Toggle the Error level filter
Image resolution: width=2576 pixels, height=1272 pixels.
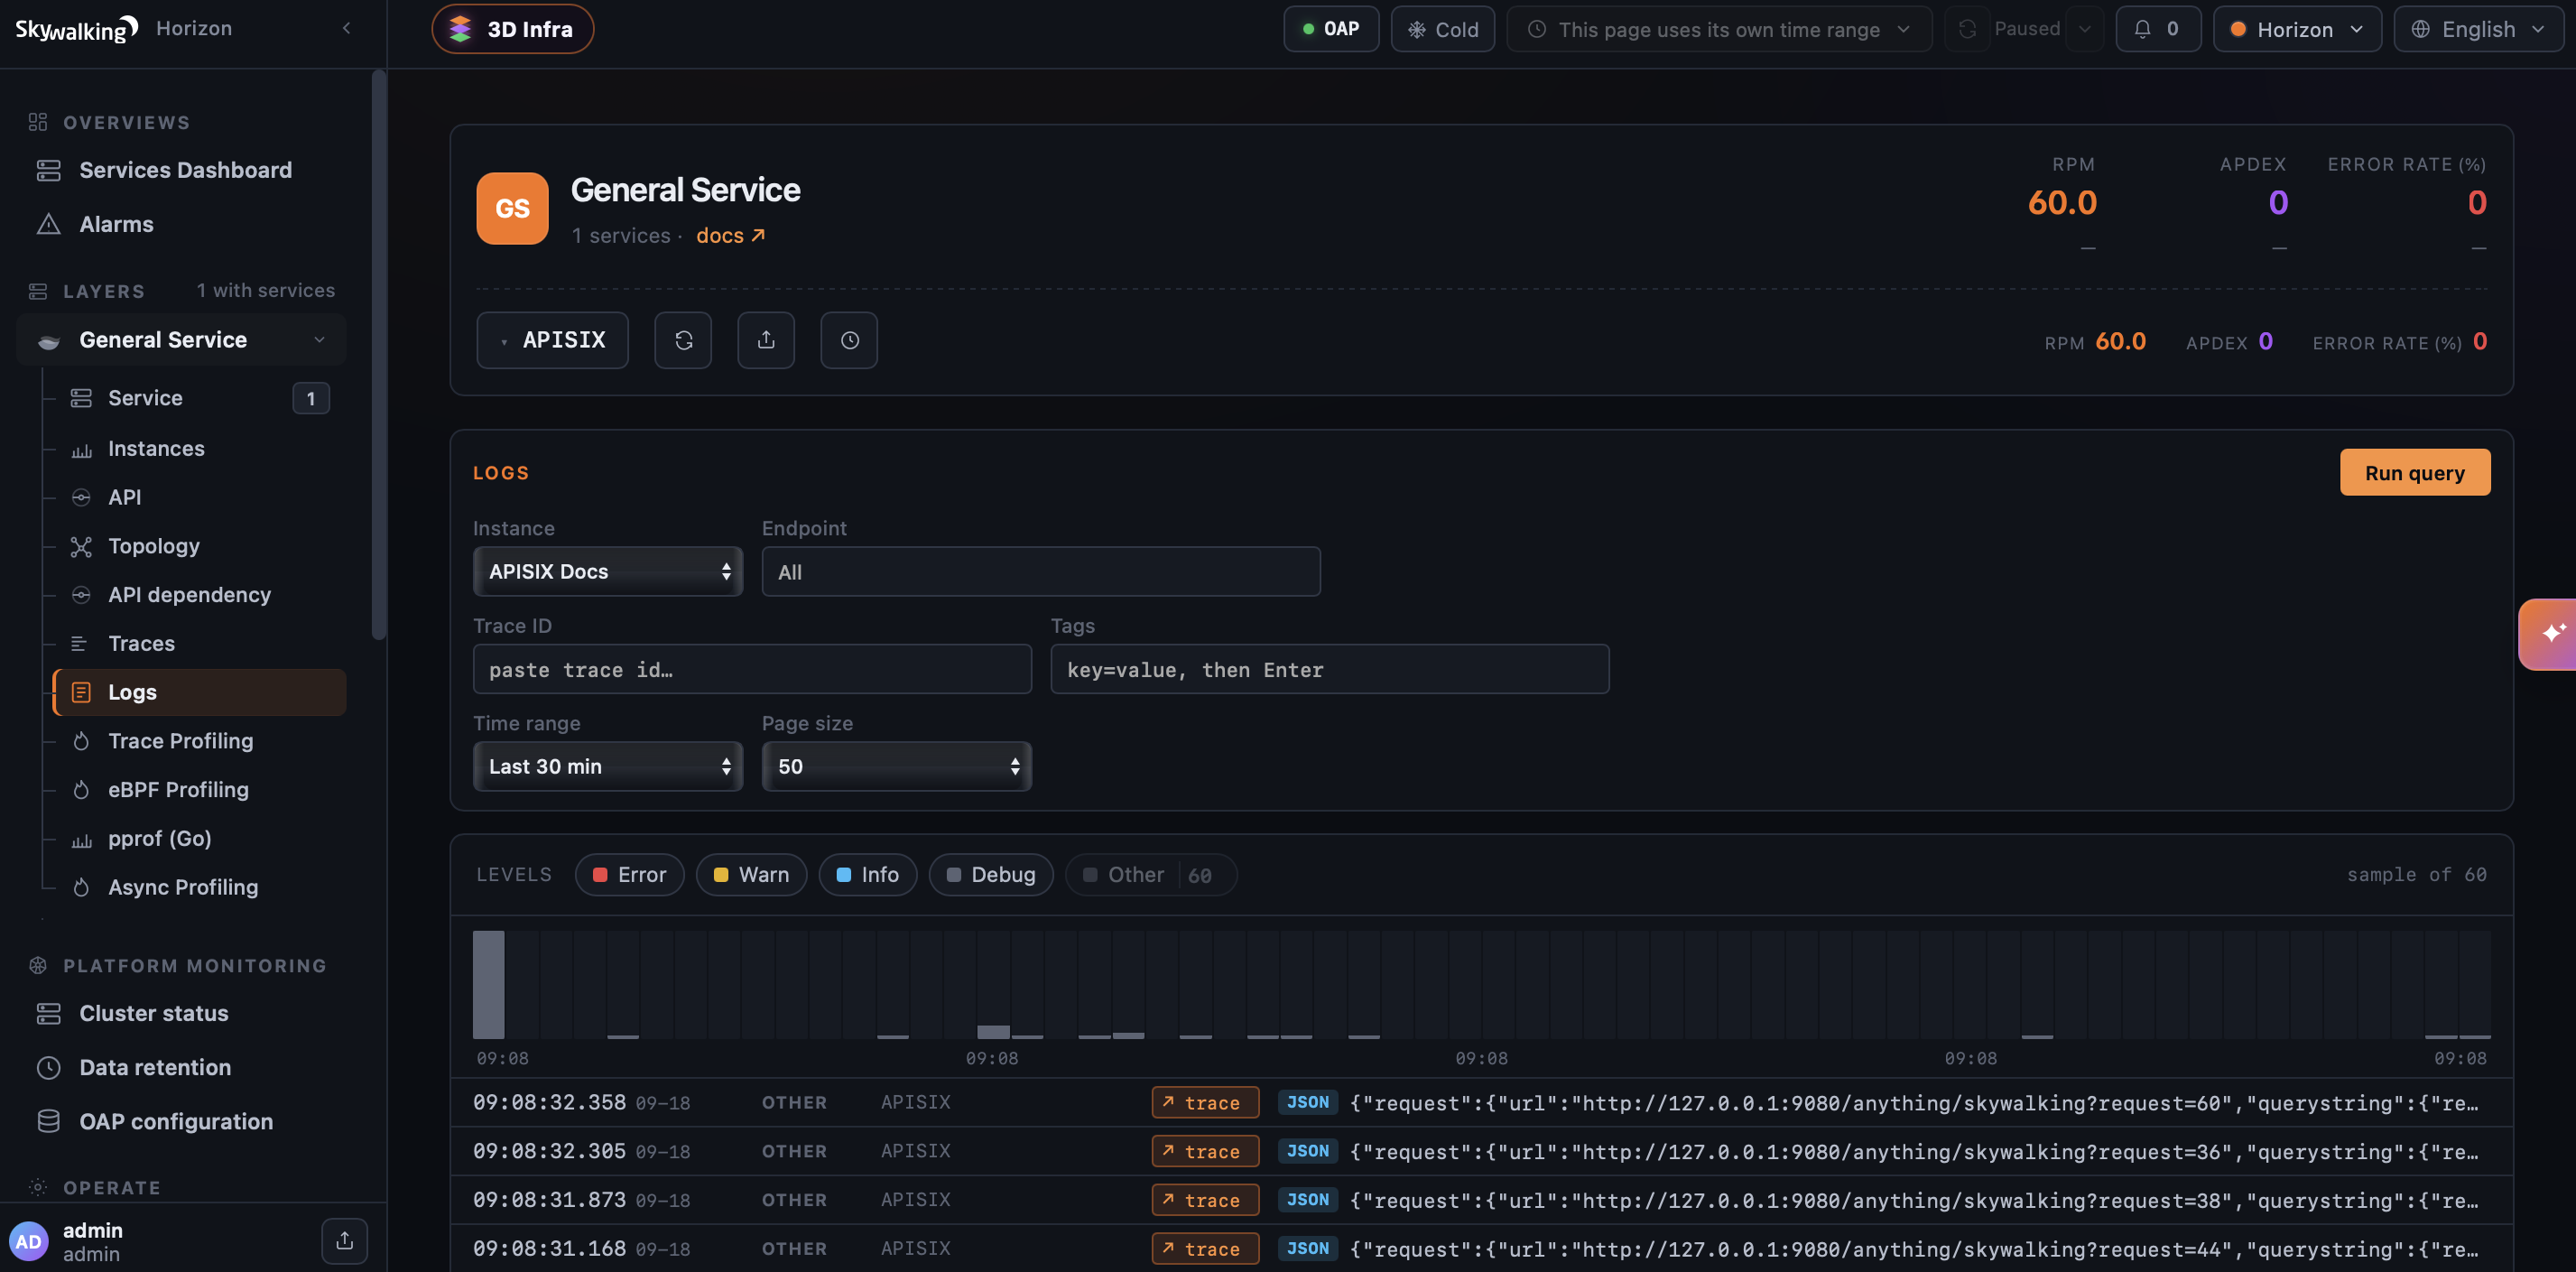(629, 875)
